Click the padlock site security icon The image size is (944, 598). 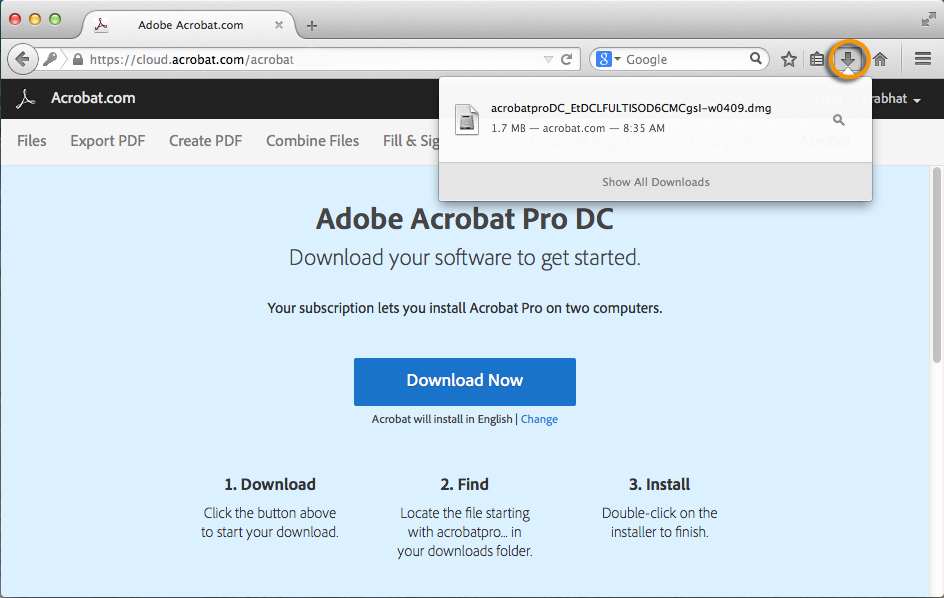click(78, 59)
